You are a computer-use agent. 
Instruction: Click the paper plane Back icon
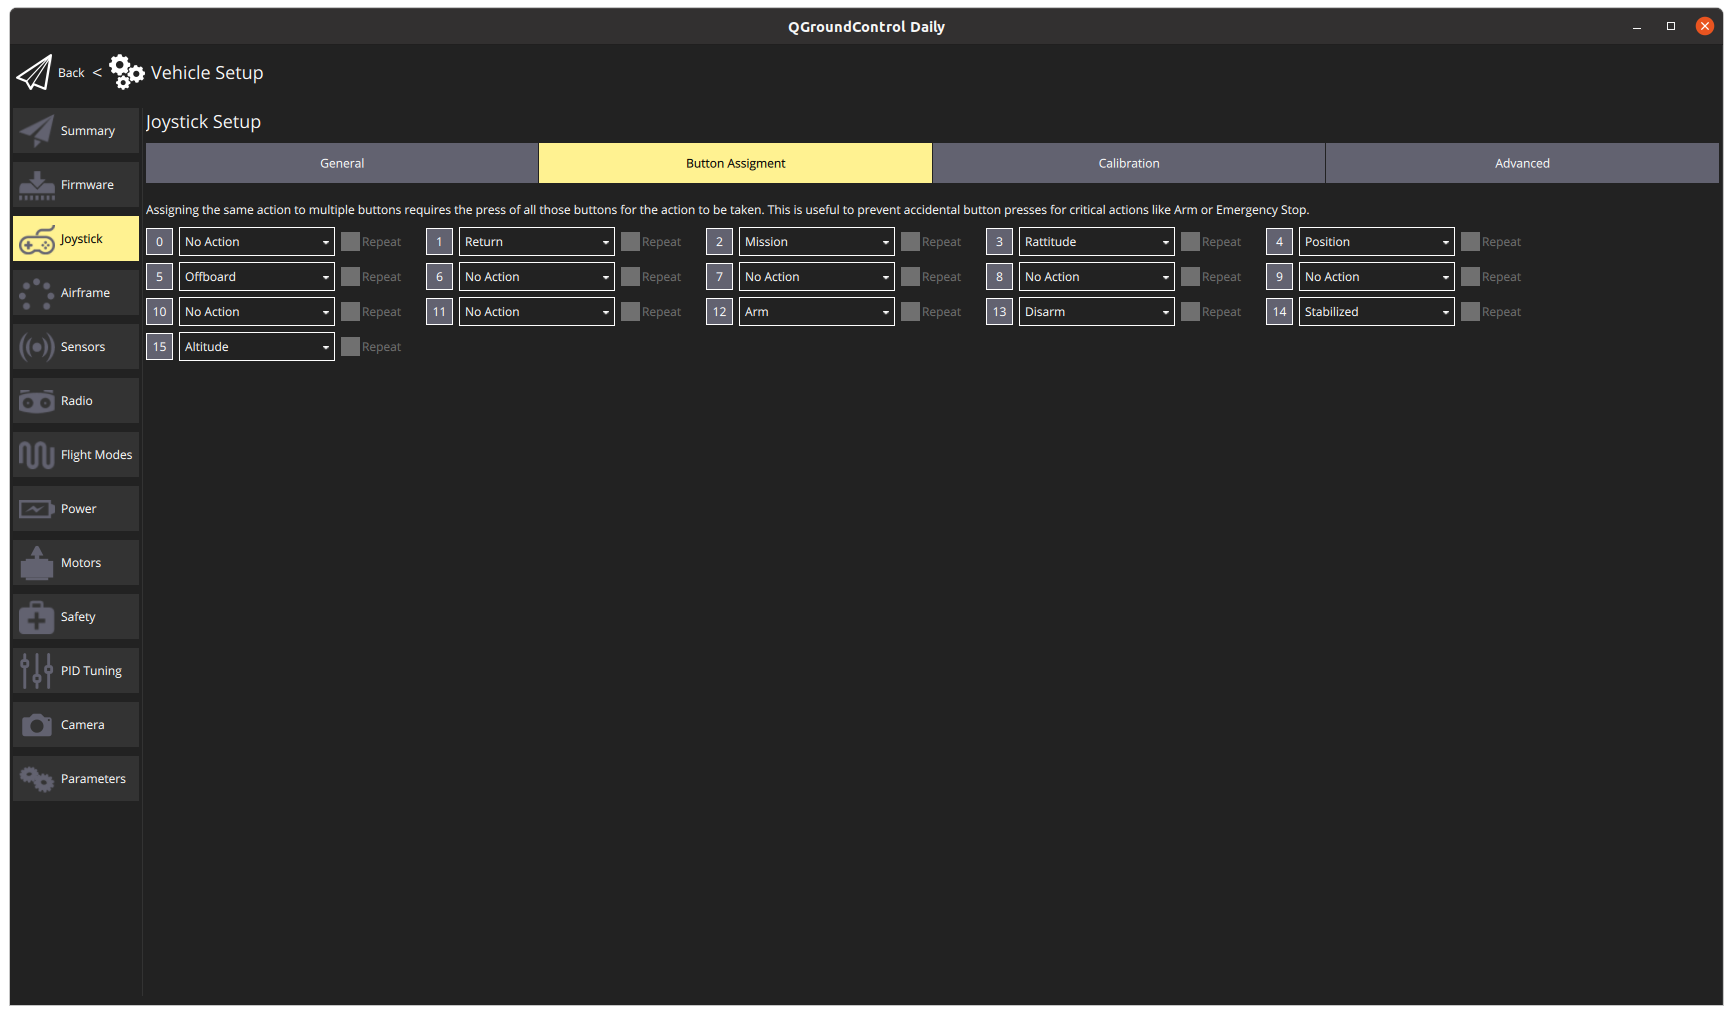coord(34,72)
